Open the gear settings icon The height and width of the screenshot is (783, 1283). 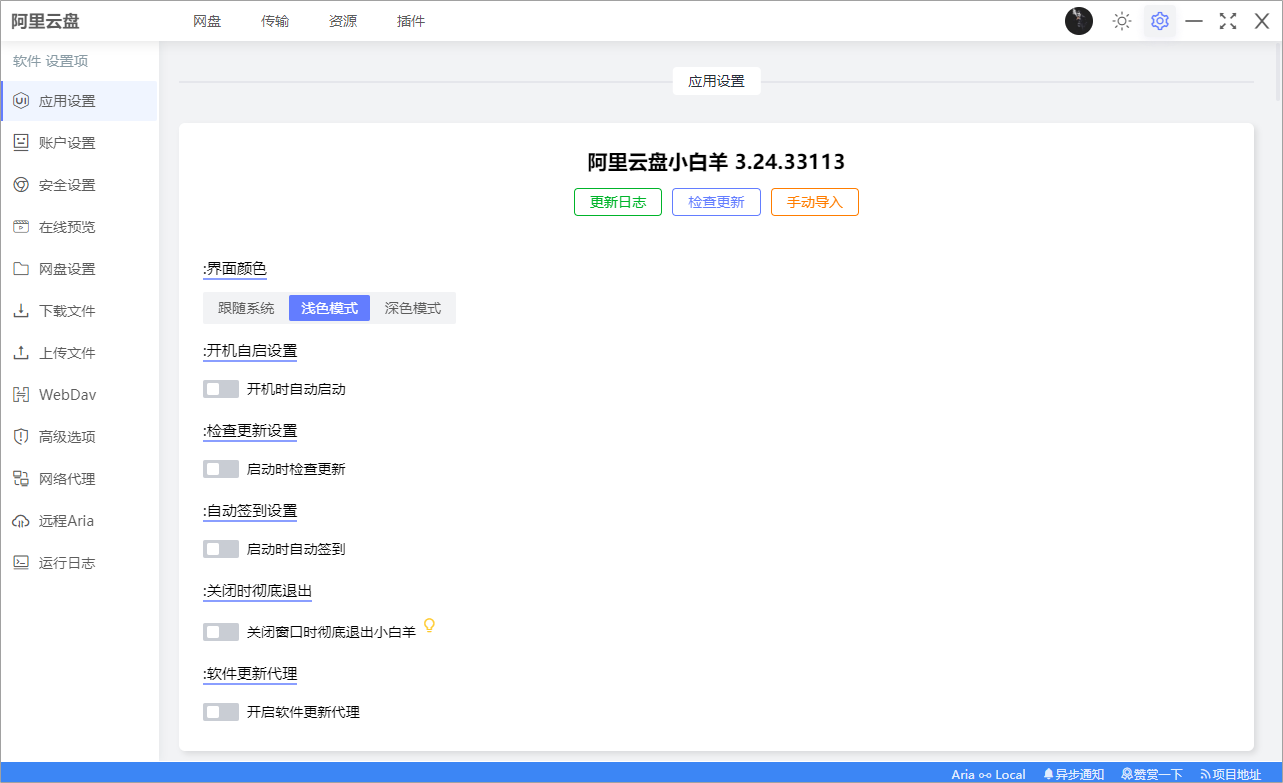1160,21
